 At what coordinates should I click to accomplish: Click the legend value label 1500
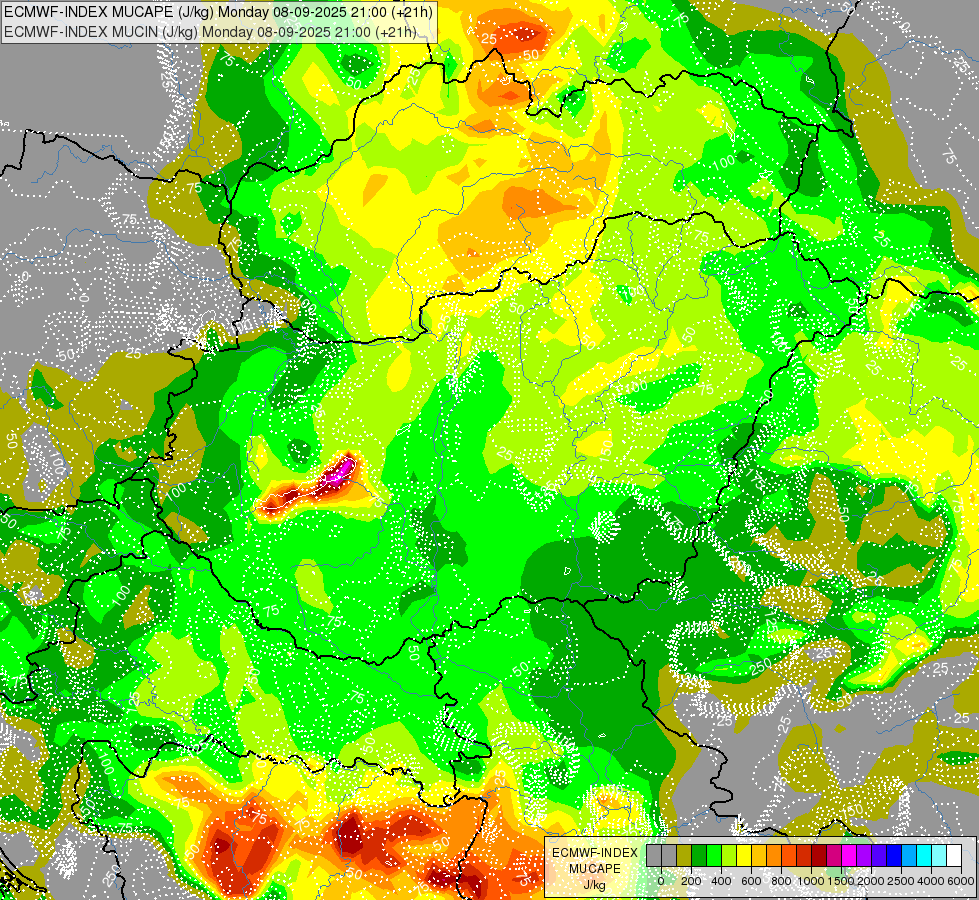pos(842,881)
